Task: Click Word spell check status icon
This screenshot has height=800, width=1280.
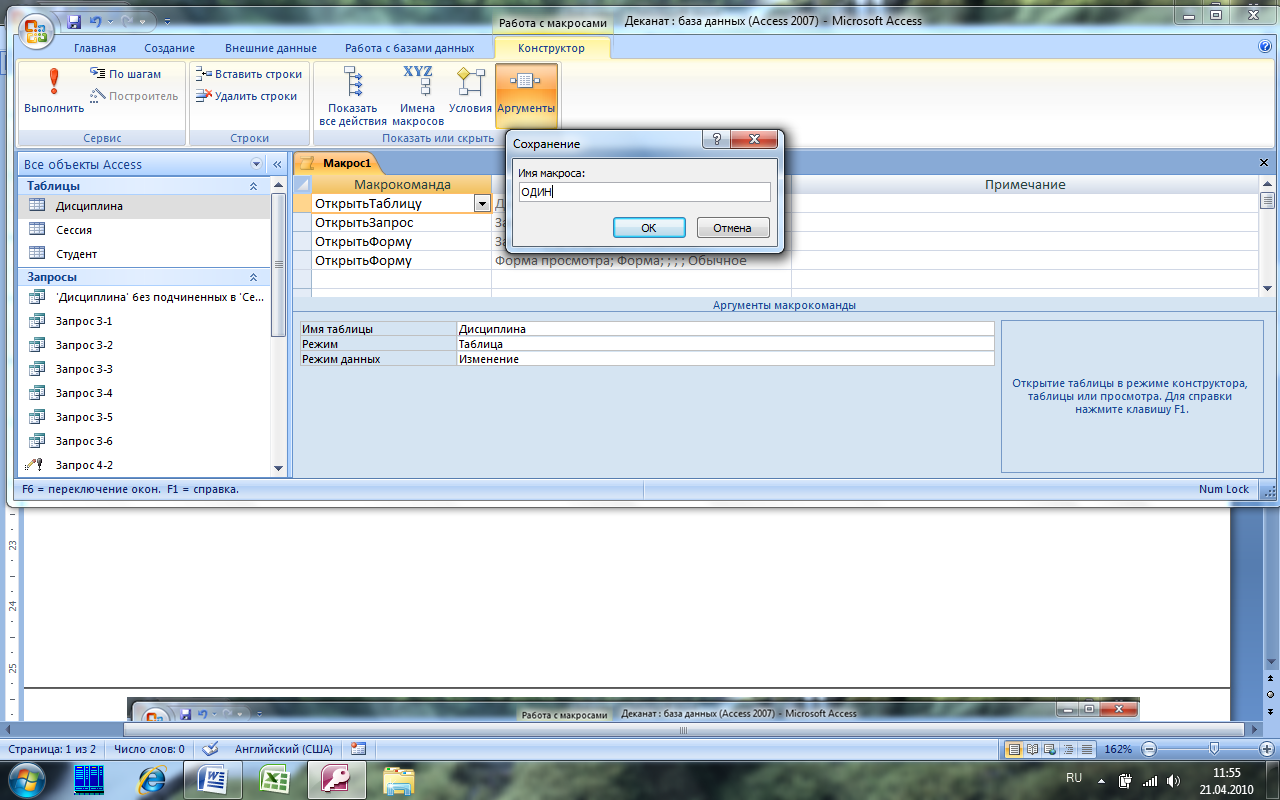Action: point(211,748)
